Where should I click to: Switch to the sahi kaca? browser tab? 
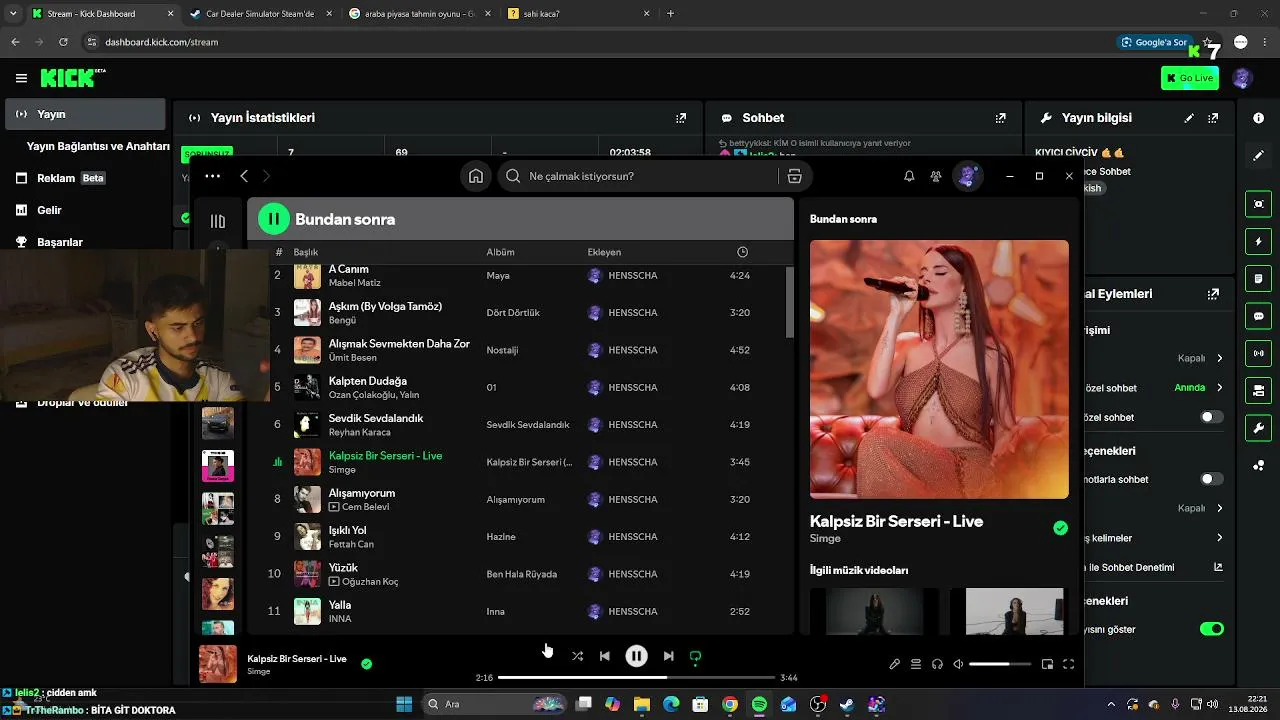point(580,14)
